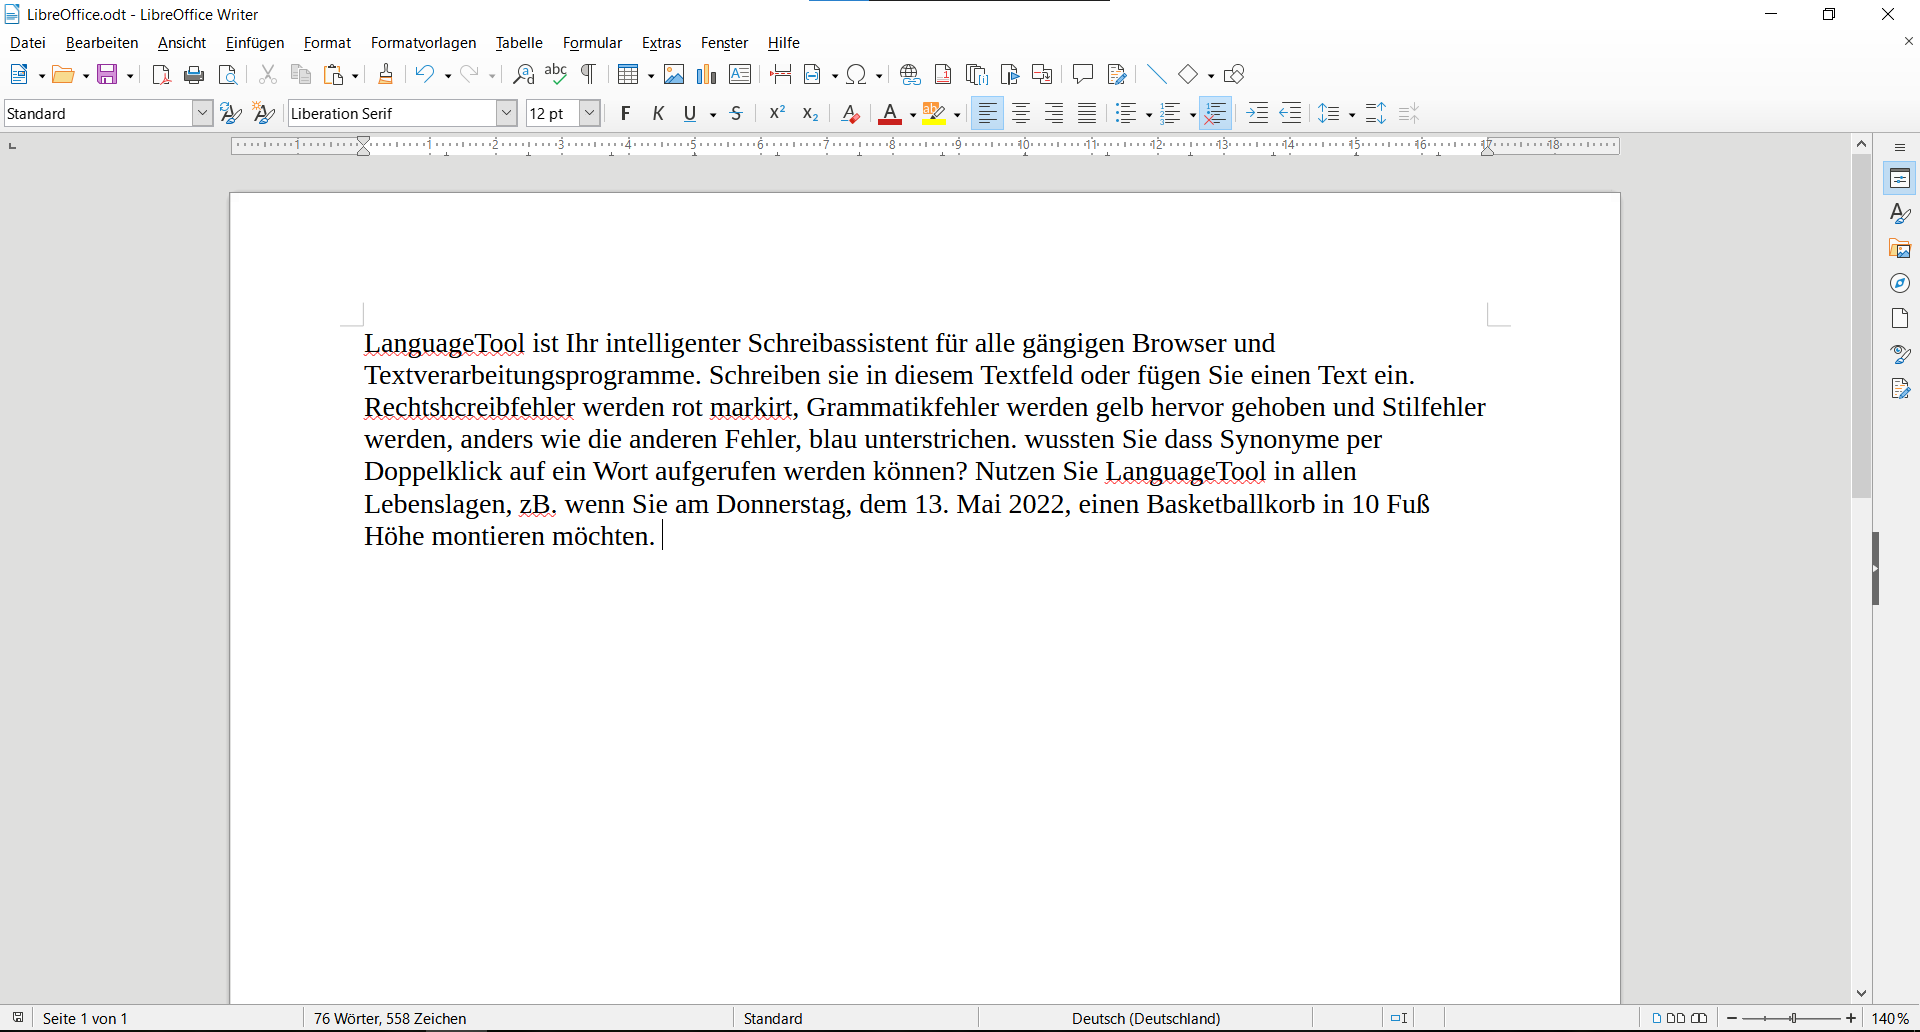Click zoom out minus button
Screen dimensions: 1920x1032
[x=1732, y=1018]
